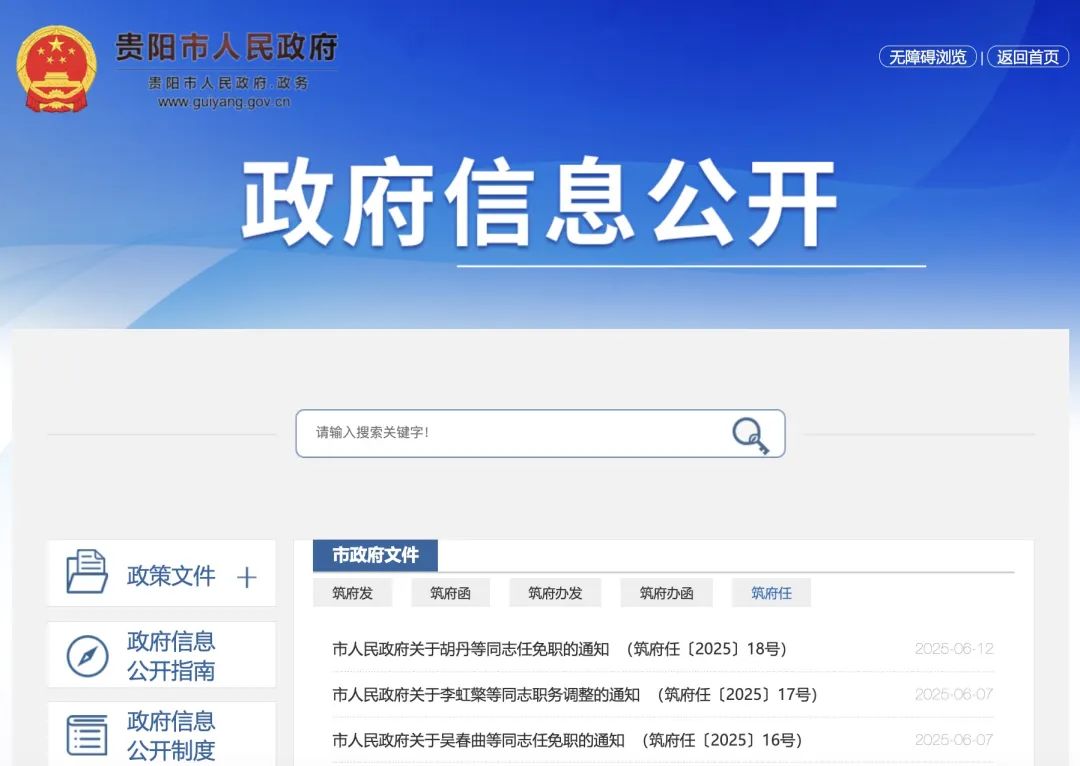Open the 胡丹 appointment notice No. 18
The image size is (1080, 766).
[559, 649]
